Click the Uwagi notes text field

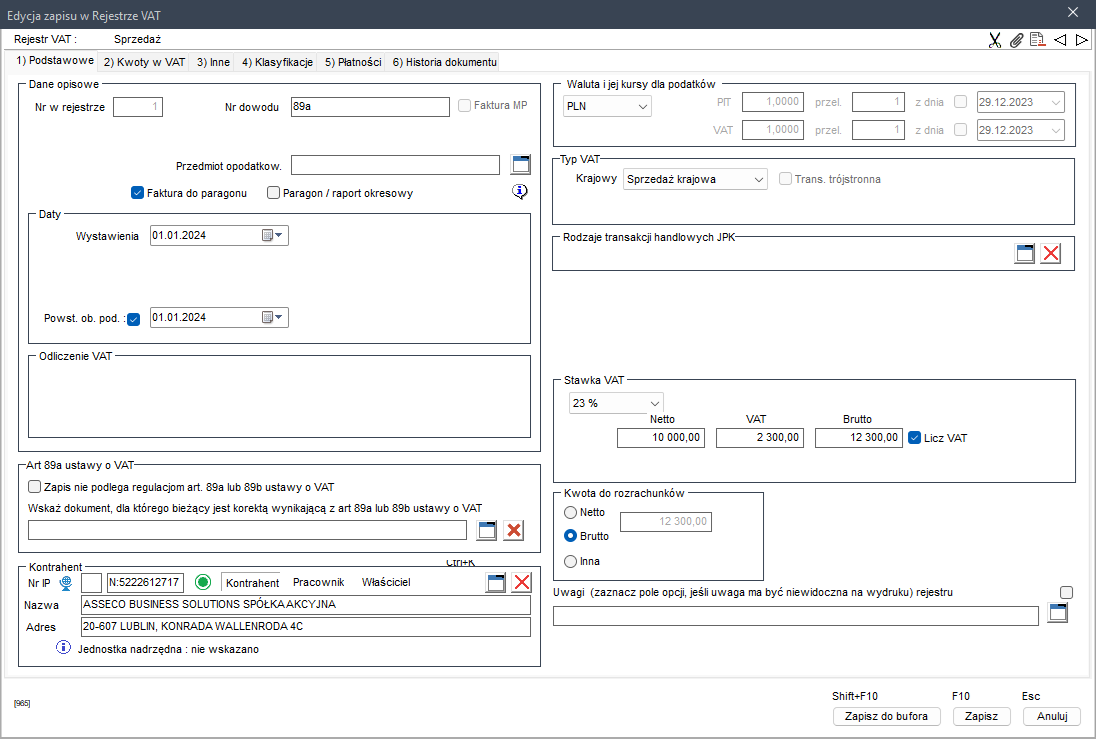[x=796, y=616]
